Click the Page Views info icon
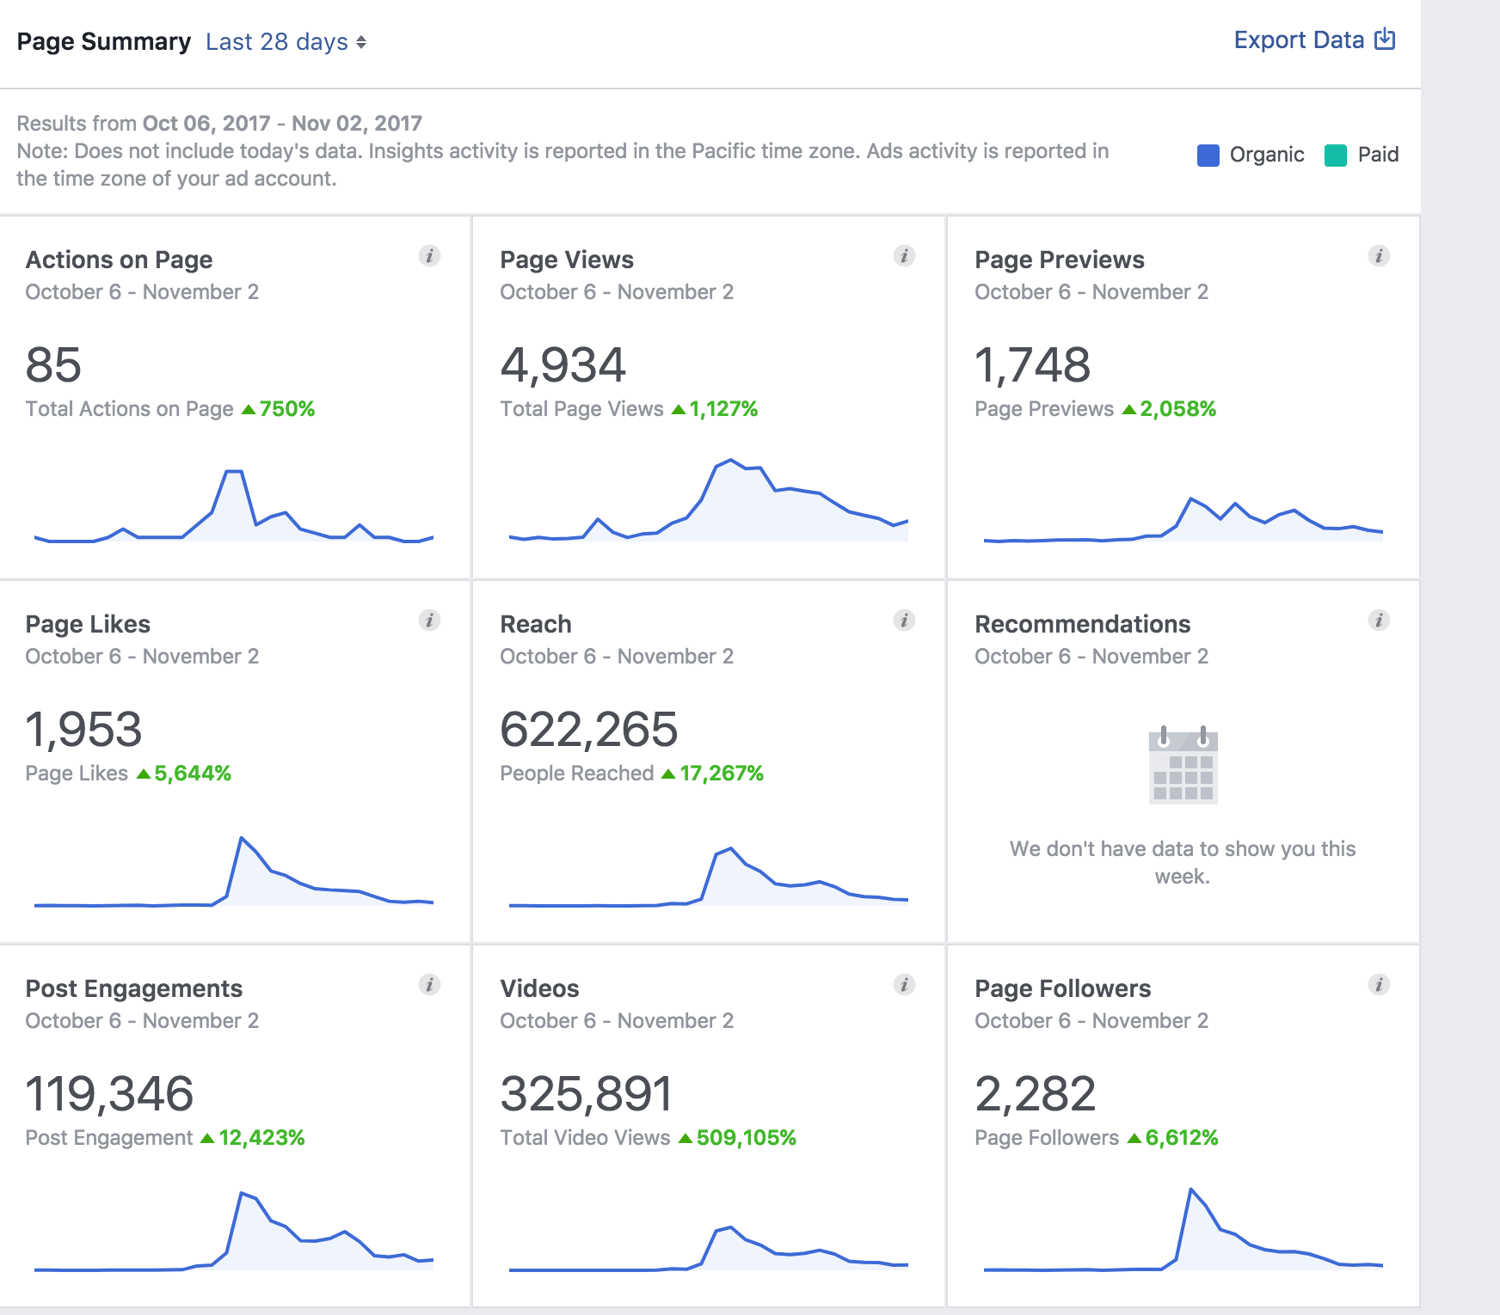The width and height of the screenshot is (1500, 1315). point(905,256)
